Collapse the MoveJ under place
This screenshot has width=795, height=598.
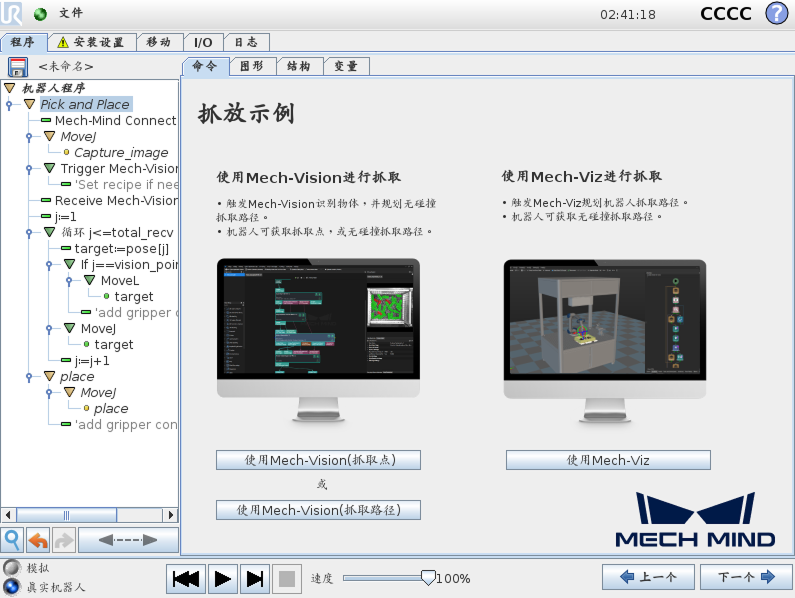coord(70,393)
